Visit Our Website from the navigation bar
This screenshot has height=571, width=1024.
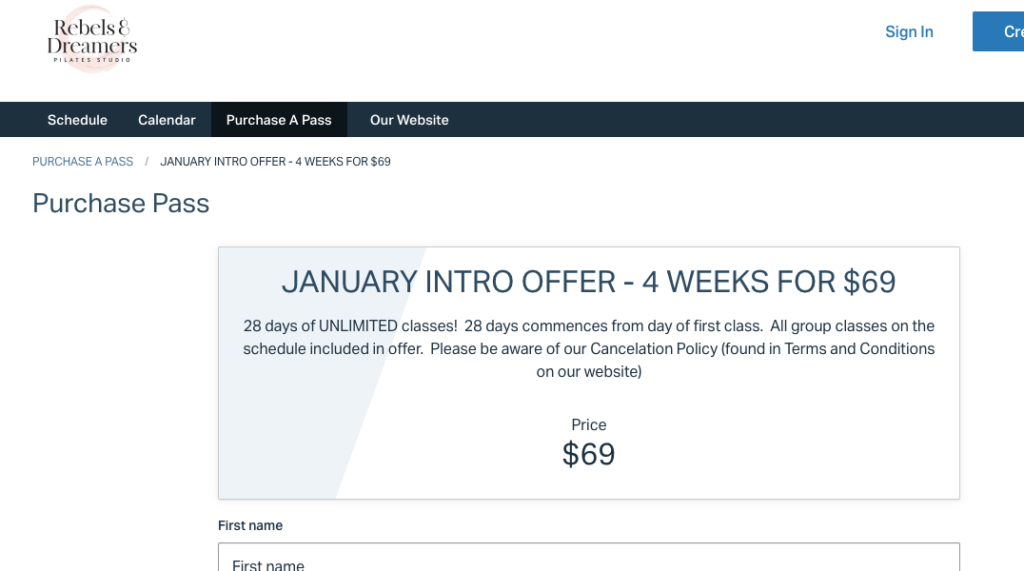(x=409, y=120)
